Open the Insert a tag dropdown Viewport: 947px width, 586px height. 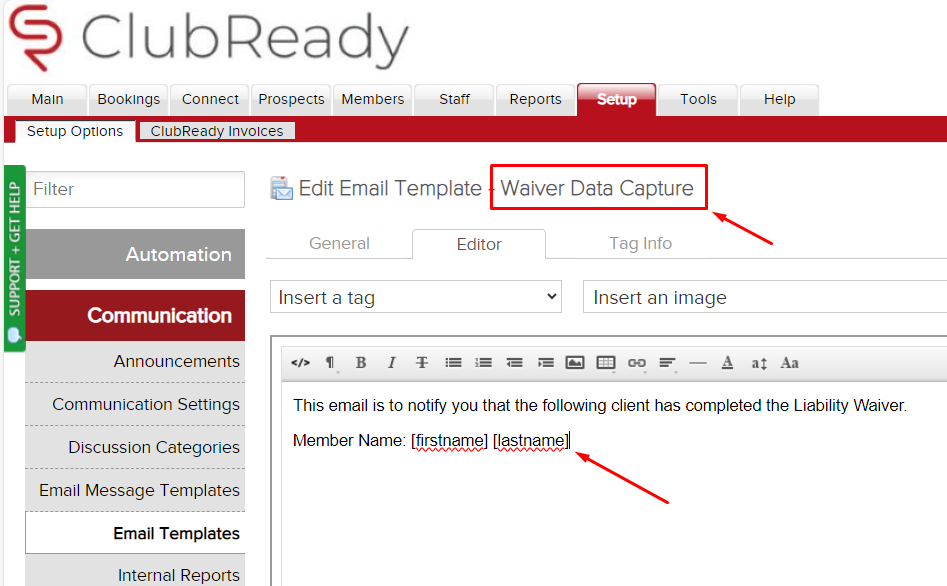coord(416,297)
